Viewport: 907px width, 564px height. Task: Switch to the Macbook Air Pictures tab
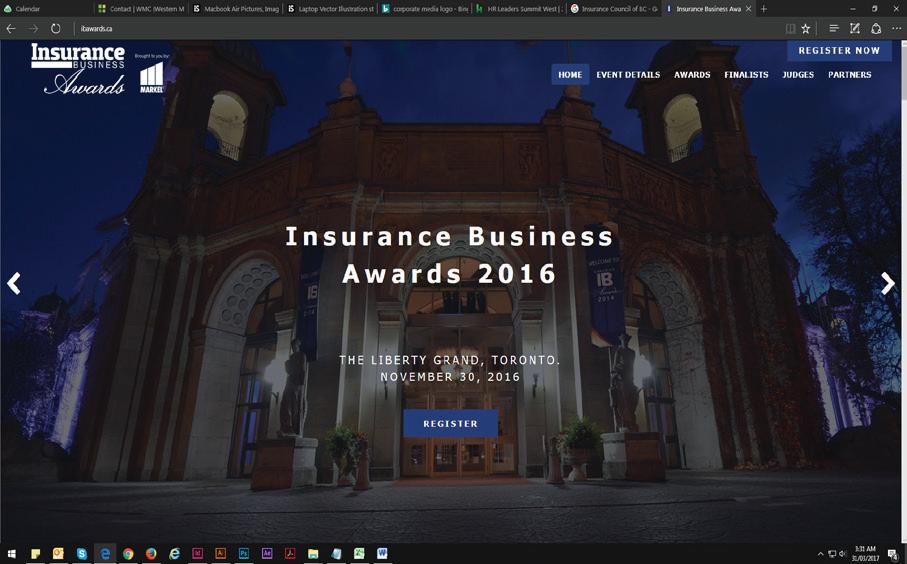coord(236,9)
